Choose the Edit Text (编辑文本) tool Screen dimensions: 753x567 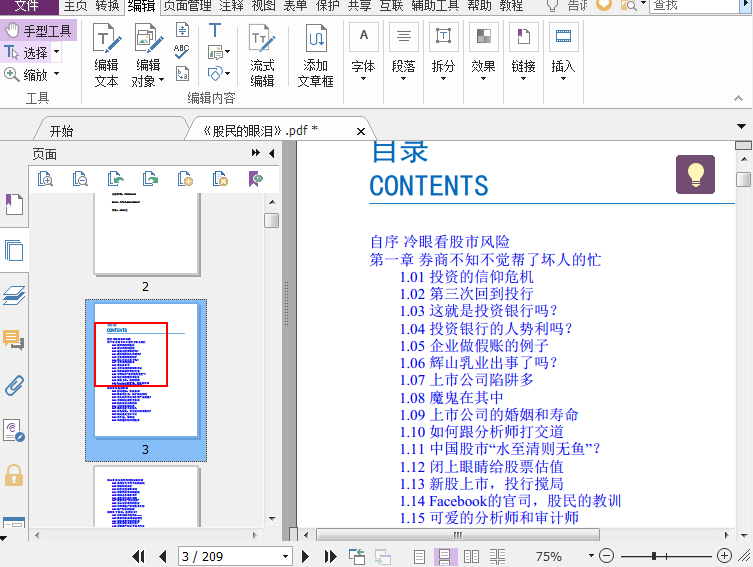click(x=106, y=57)
